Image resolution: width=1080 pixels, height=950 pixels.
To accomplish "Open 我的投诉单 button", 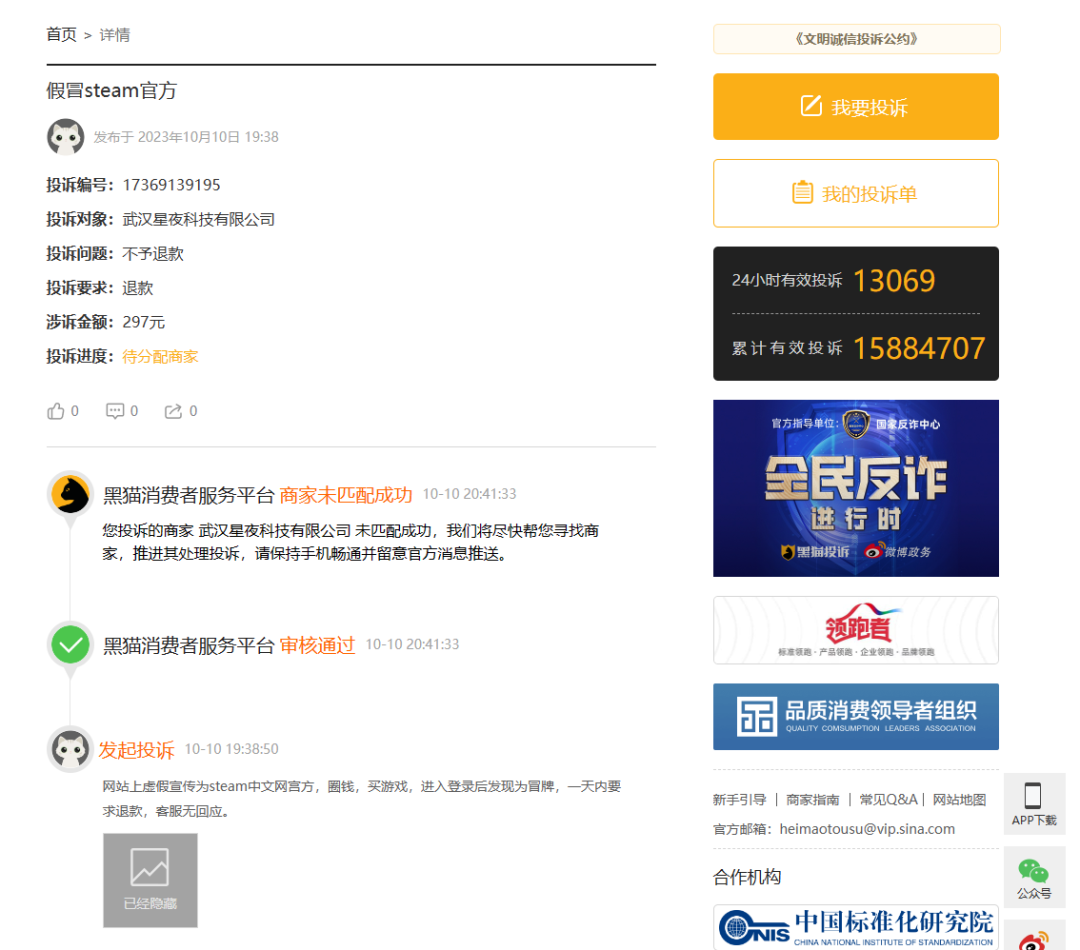I will pos(855,194).
